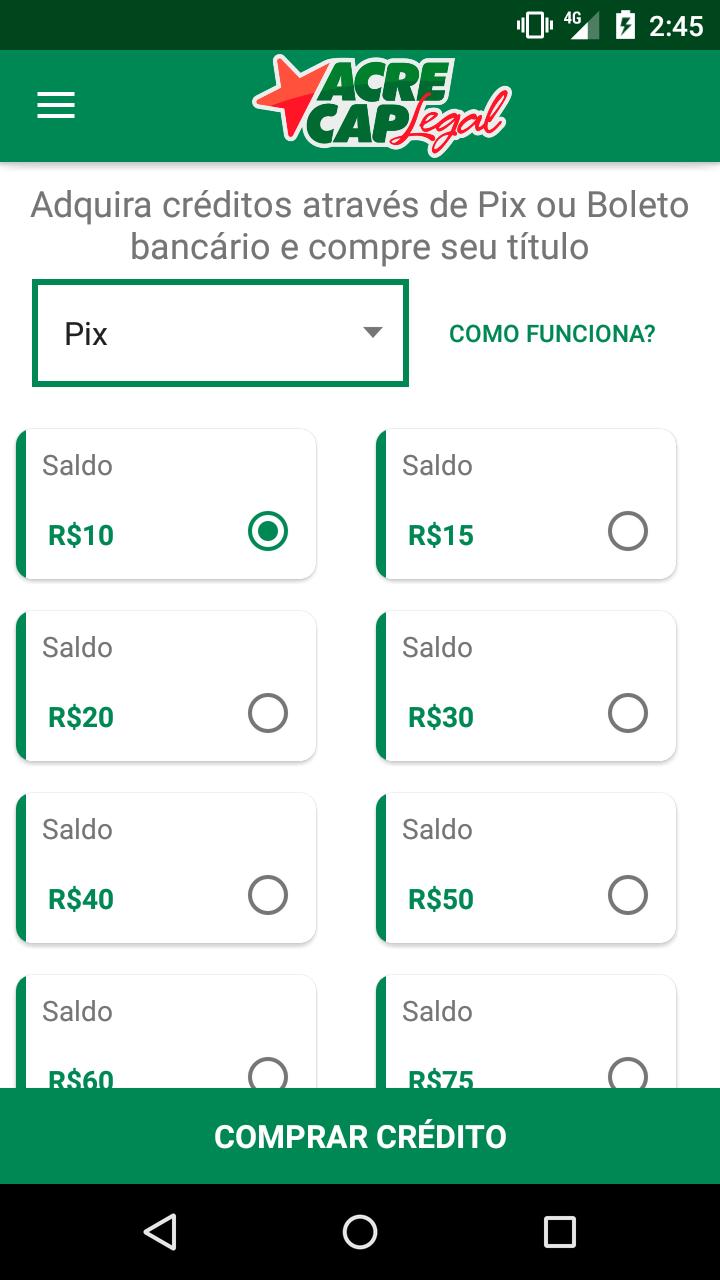The width and height of the screenshot is (720, 1280).
Task: Select the R$60 saldo card
Action: tap(166, 1031)
